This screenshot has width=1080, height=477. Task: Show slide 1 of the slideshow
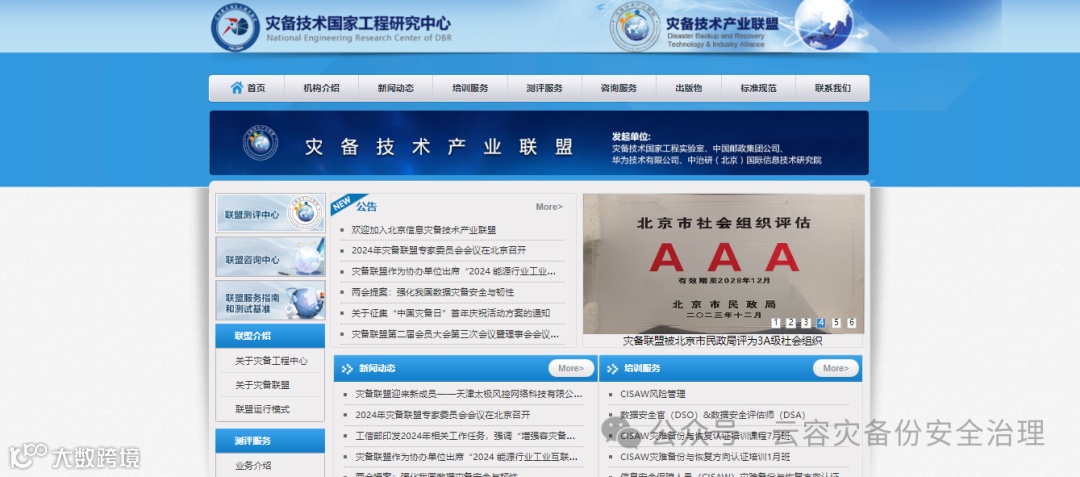pos(776,323)
